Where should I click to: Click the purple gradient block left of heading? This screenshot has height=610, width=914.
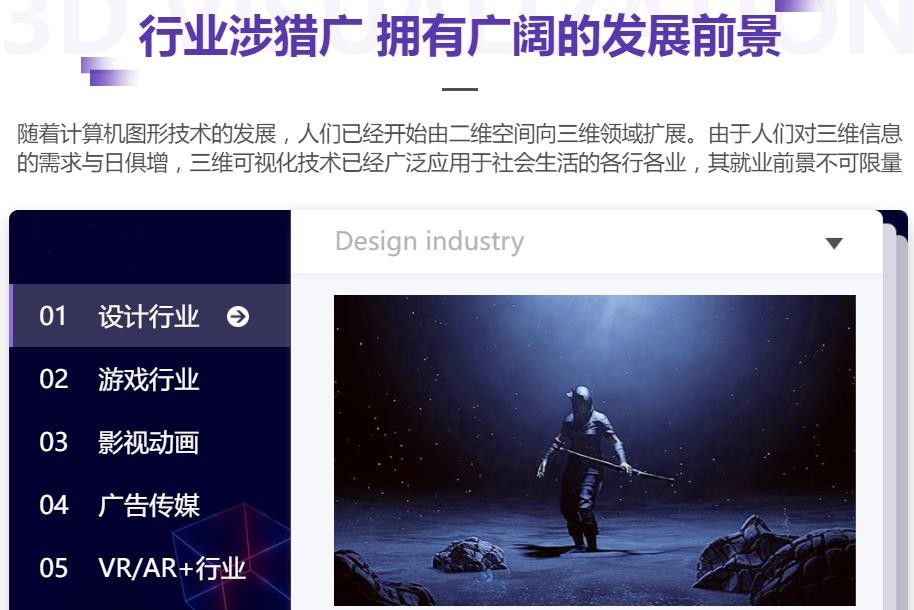110,72
